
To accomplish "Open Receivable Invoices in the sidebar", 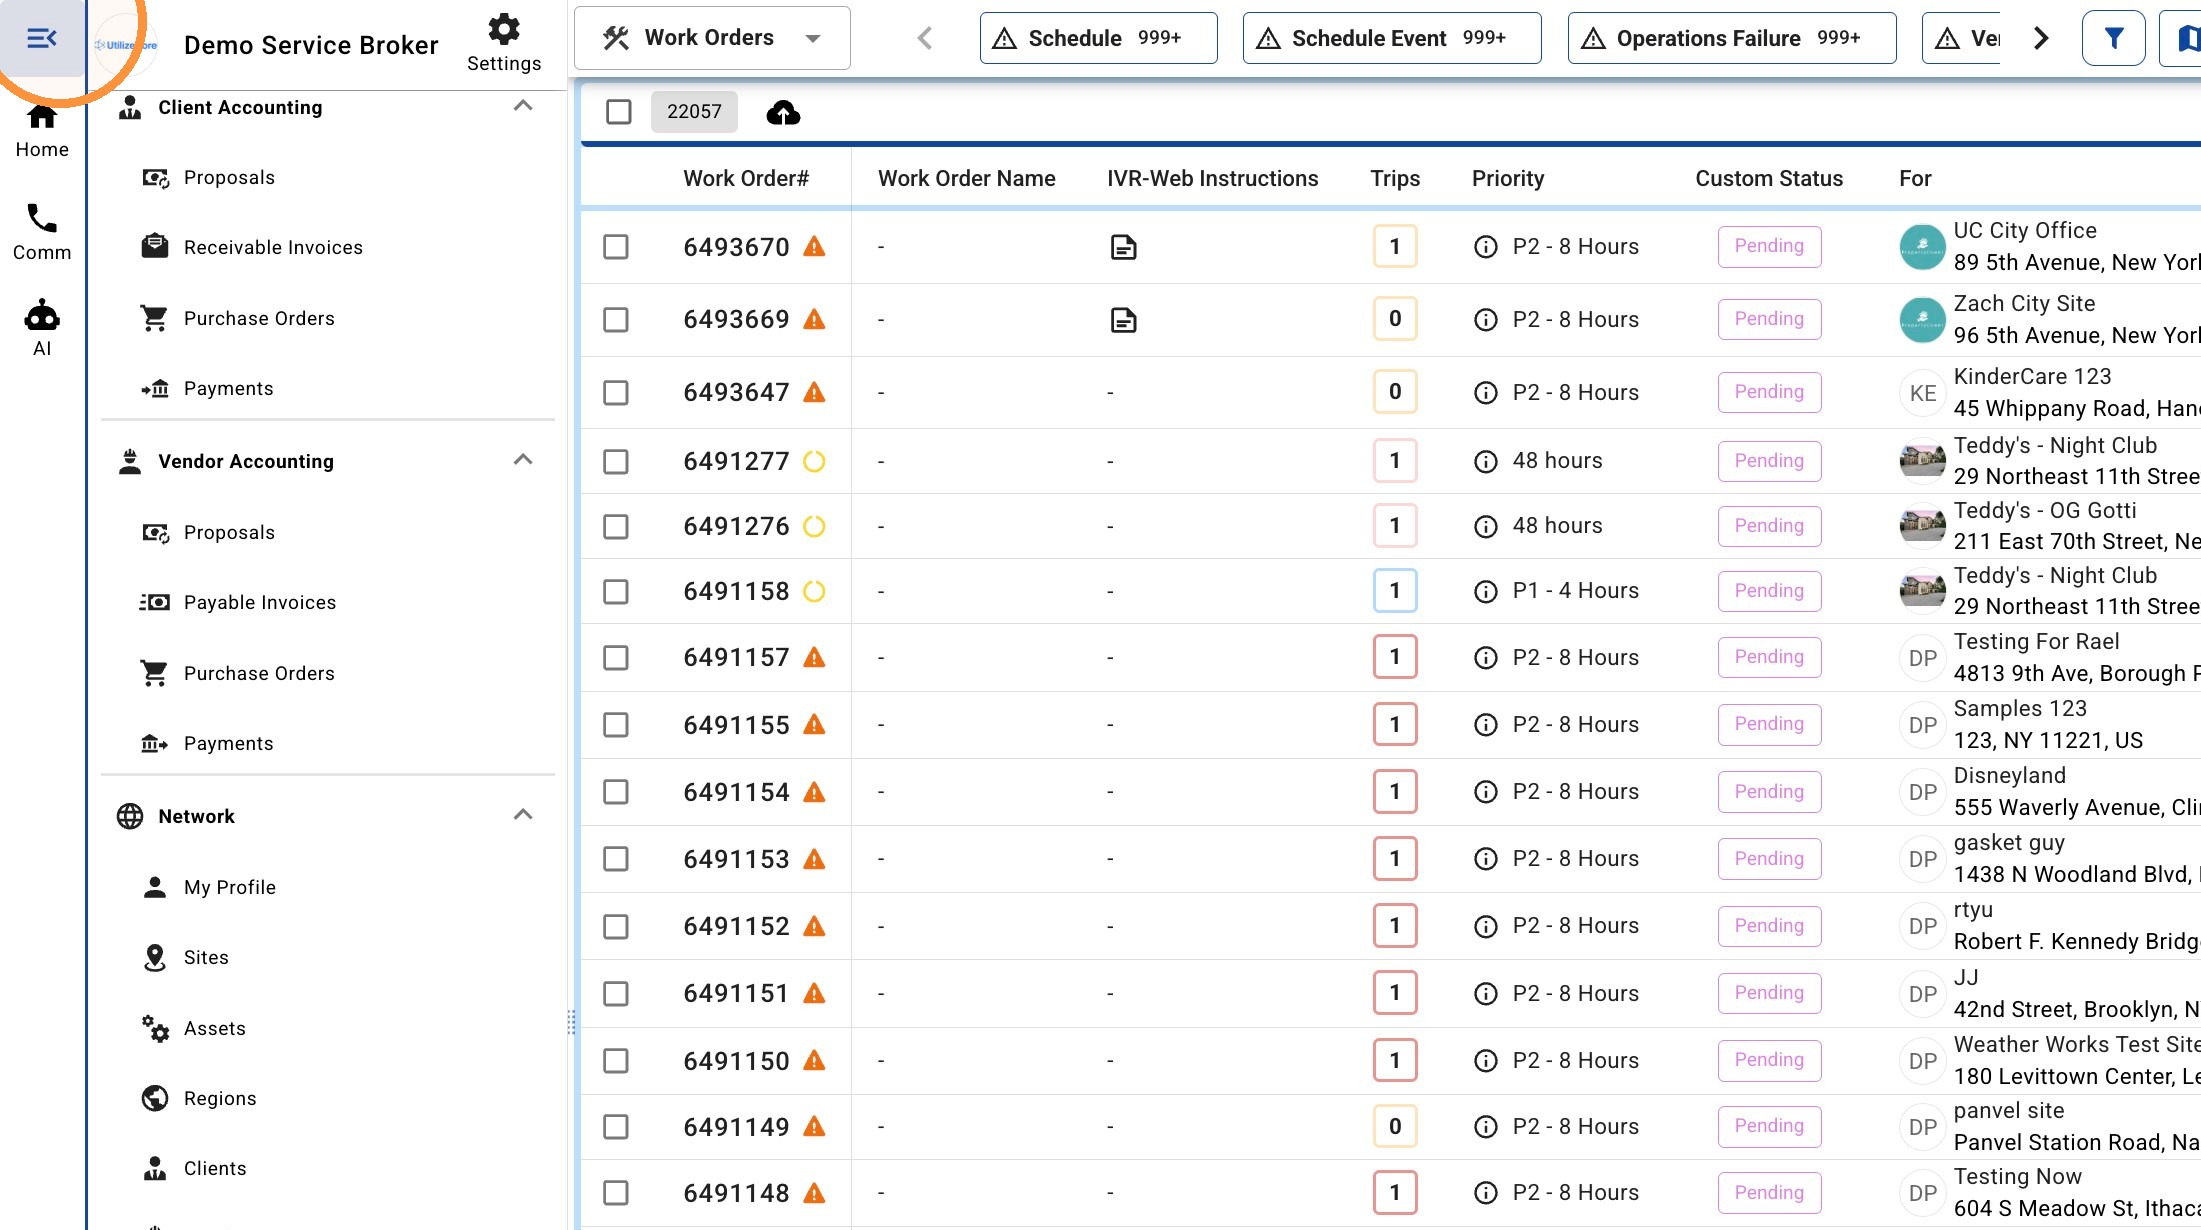I will [x=273, y=247].
